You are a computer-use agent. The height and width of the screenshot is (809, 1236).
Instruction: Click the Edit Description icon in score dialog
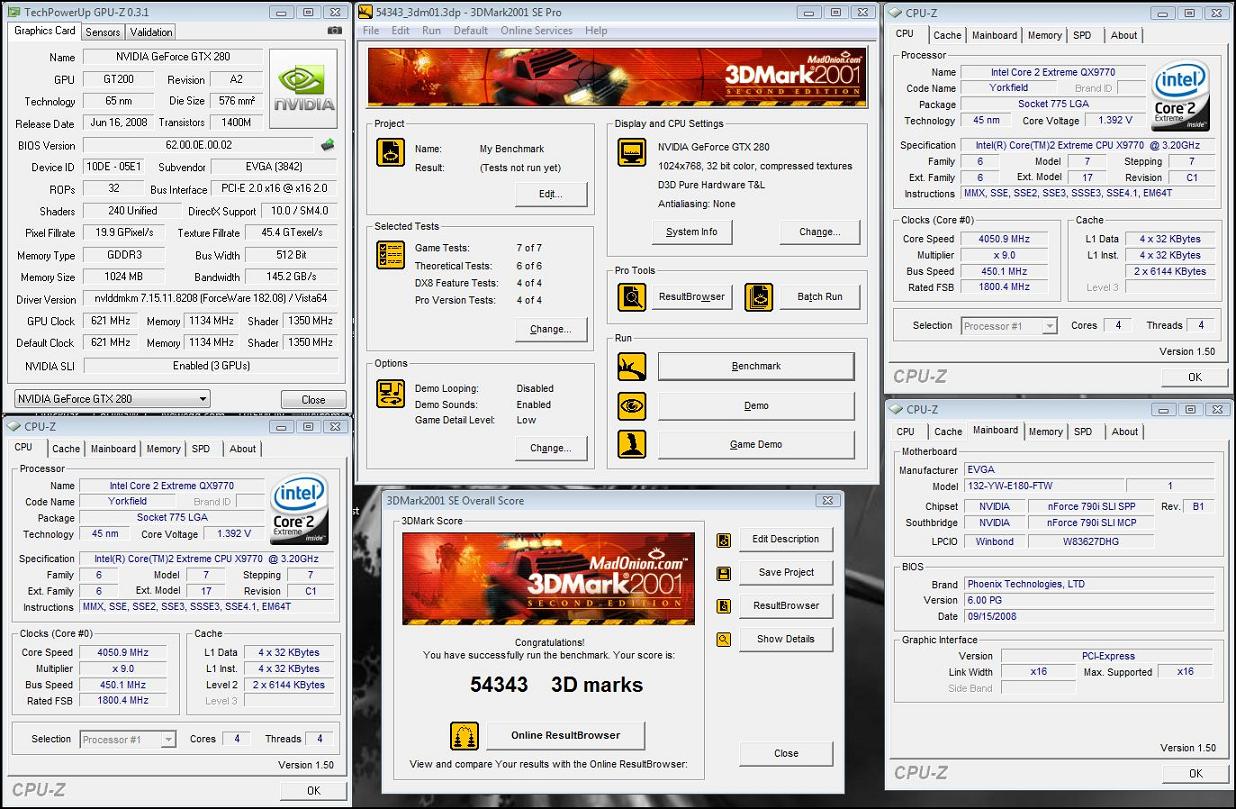(724, 540)
